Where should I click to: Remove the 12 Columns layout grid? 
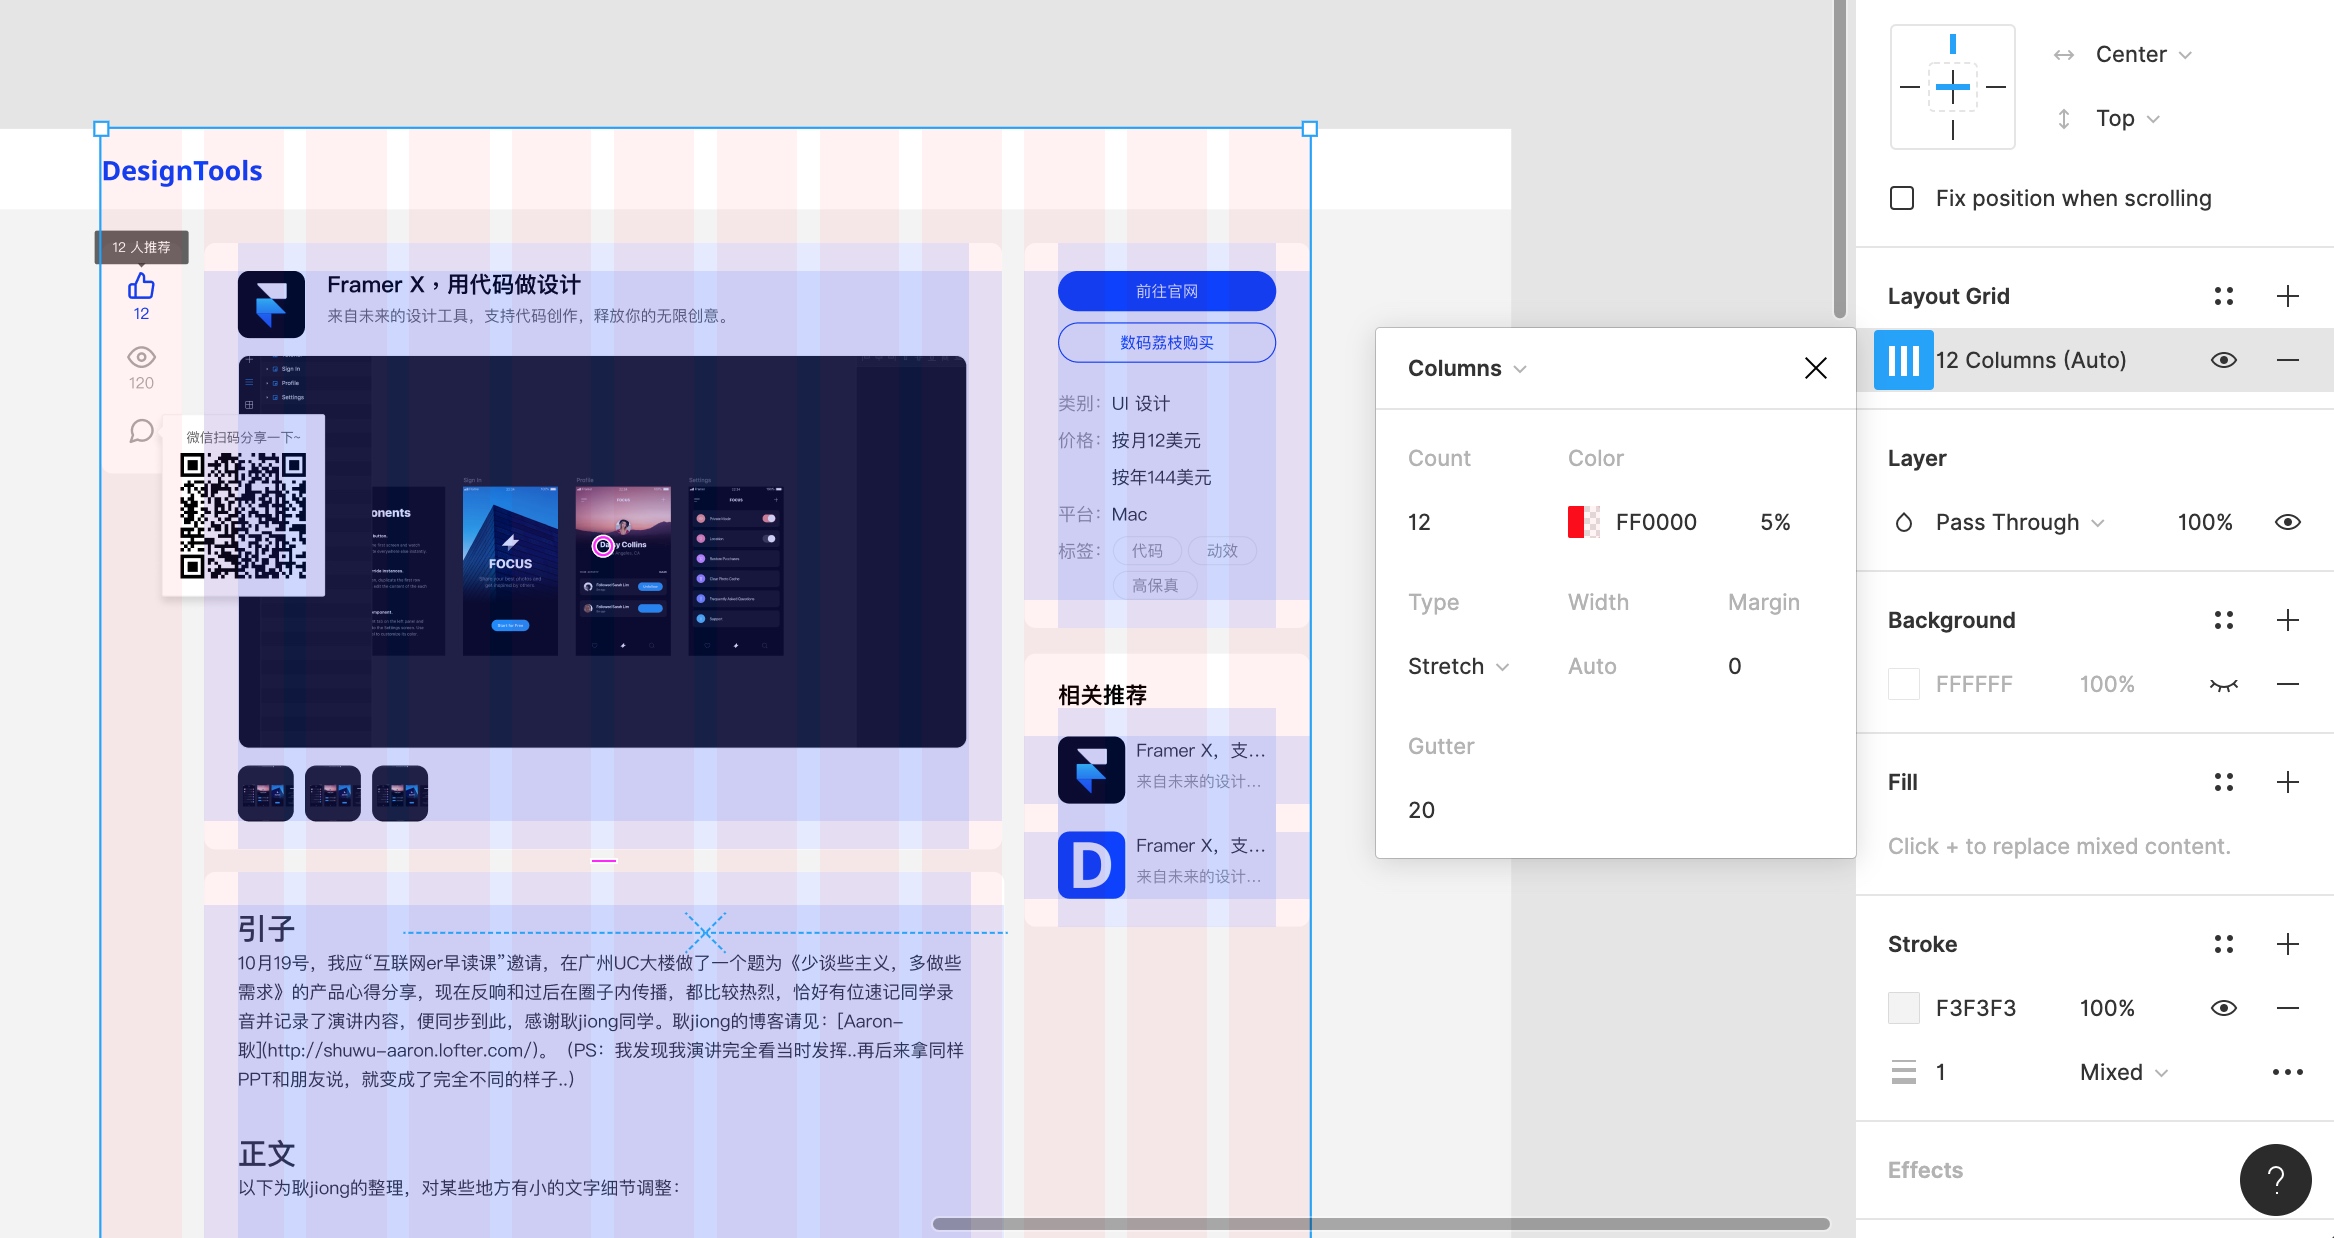pyautogui.click(x=2287, y=360)
